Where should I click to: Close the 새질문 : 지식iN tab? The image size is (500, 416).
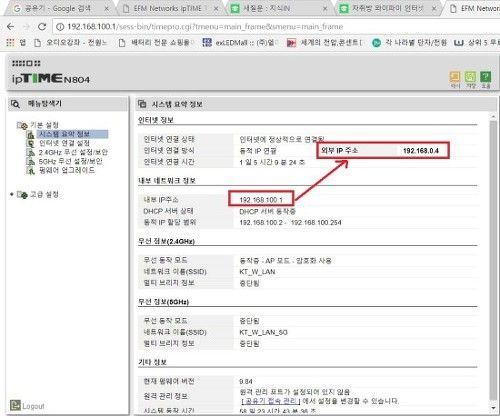pyautogui.click(x=325, y=9)
